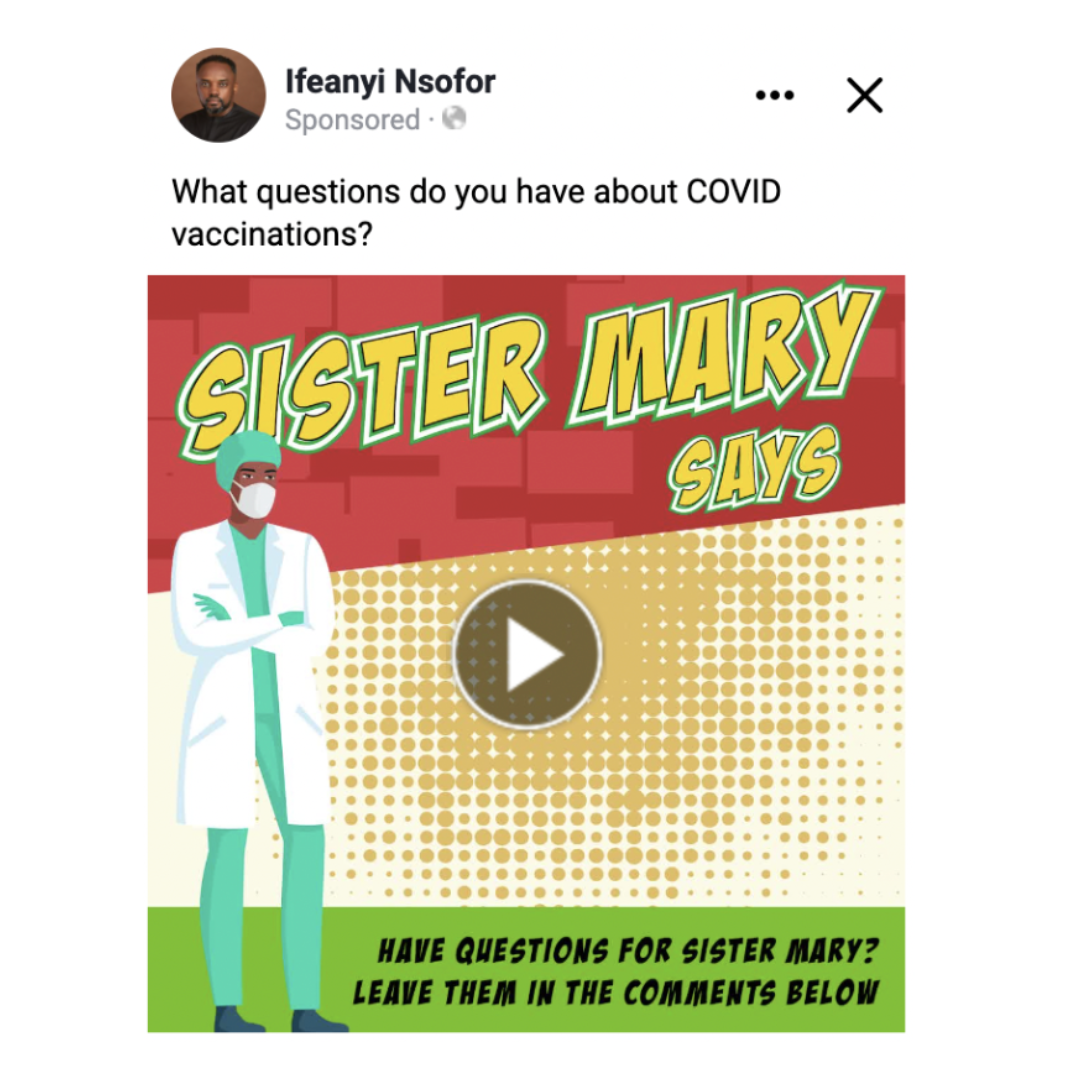Click the nurse's green surgical cap
The image size is (1080, 1080).
(247, 456)
